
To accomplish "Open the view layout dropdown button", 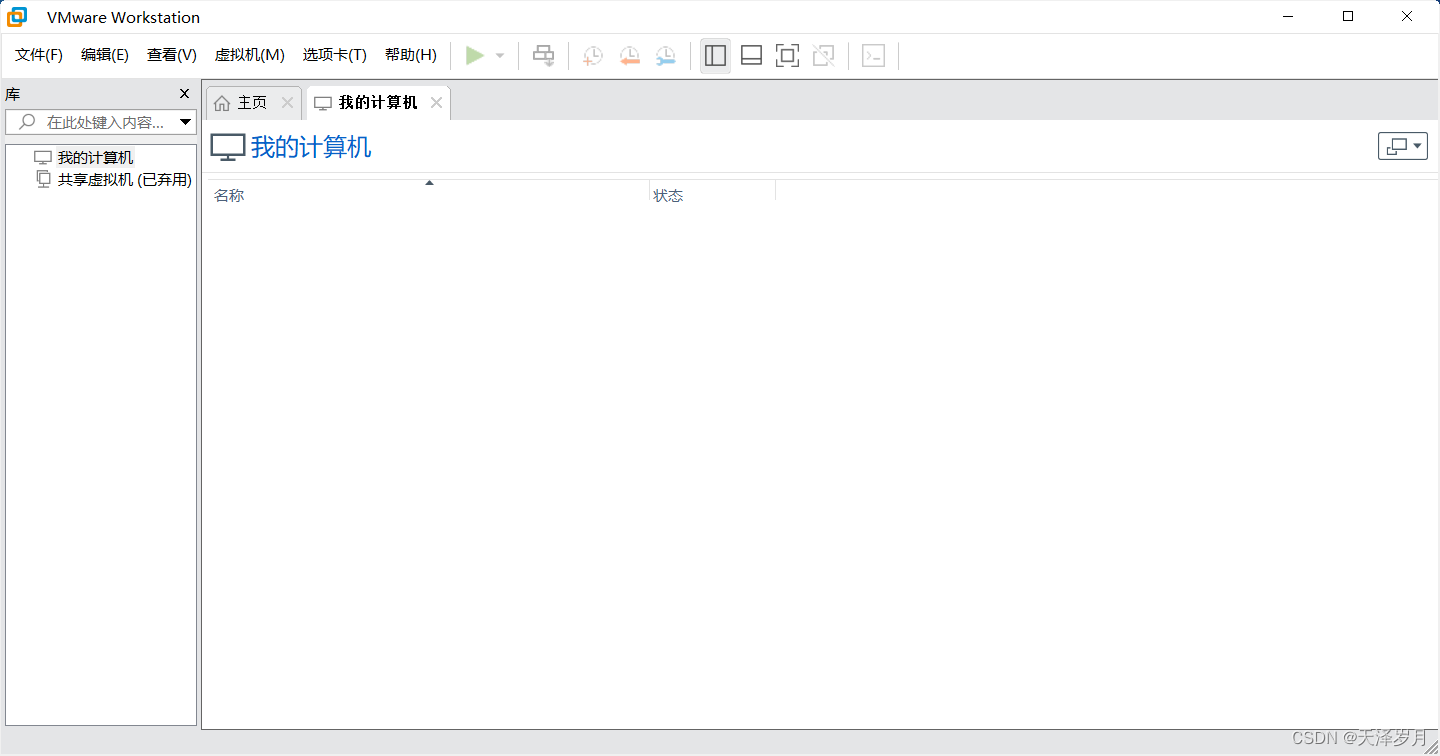I will (x=1403, y=146).
